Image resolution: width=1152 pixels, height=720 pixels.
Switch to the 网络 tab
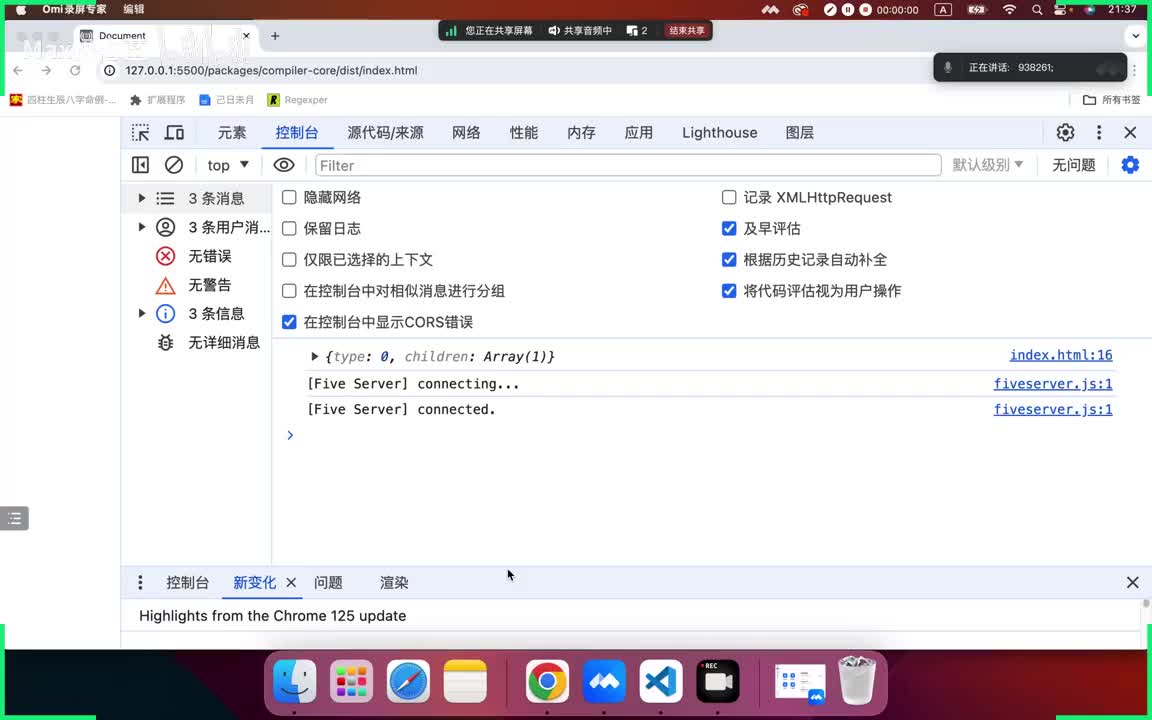click(466, 133)
